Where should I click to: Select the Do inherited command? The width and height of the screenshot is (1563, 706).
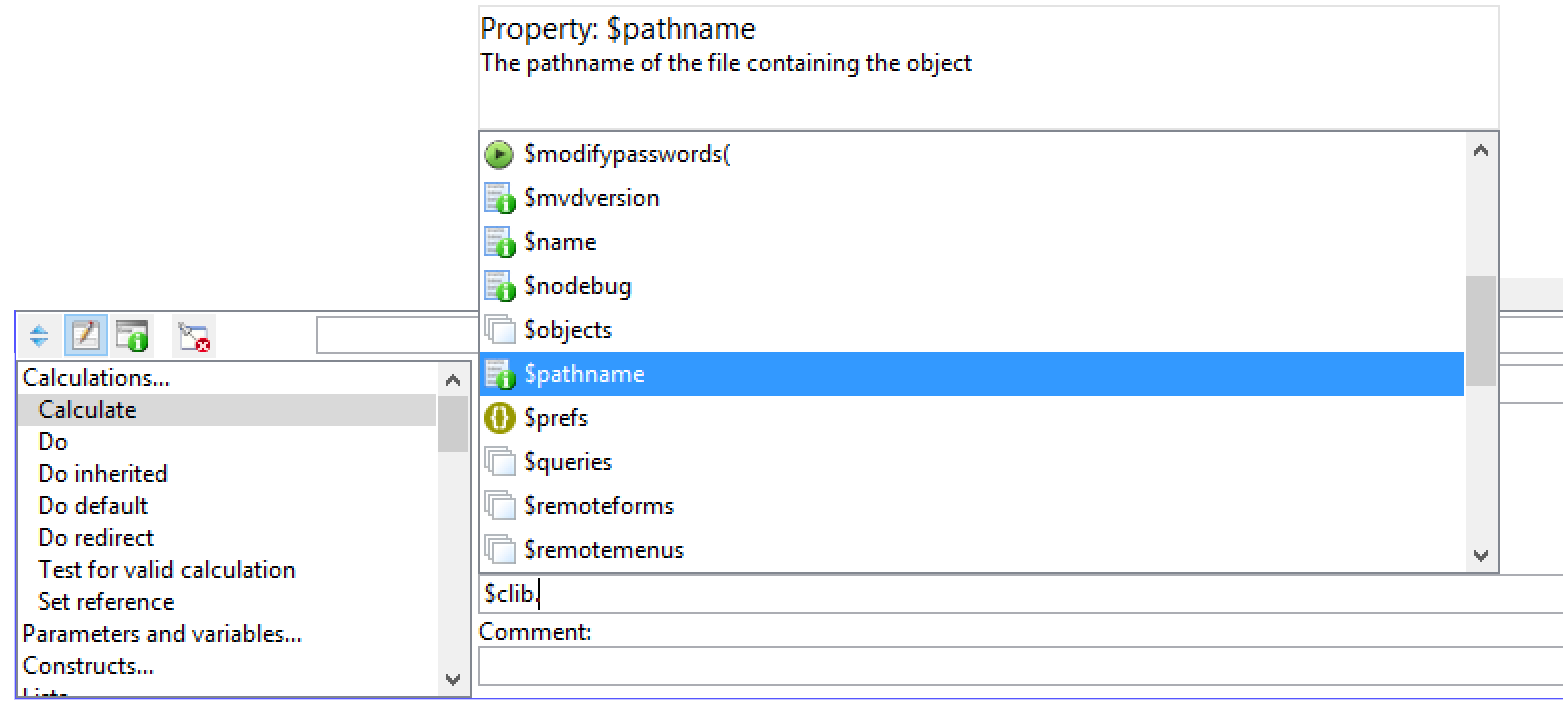pyautogui.click(x=103, y=474)
